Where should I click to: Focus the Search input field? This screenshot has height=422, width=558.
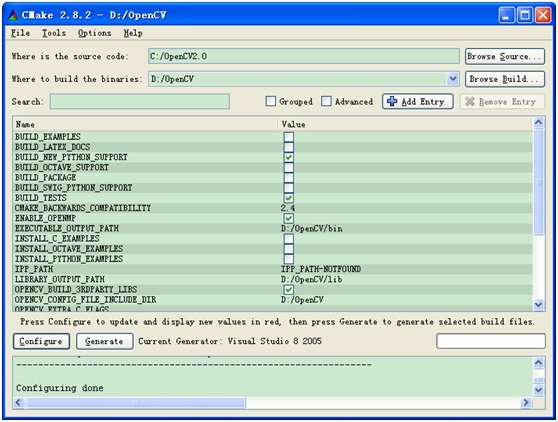click(140, 101)
